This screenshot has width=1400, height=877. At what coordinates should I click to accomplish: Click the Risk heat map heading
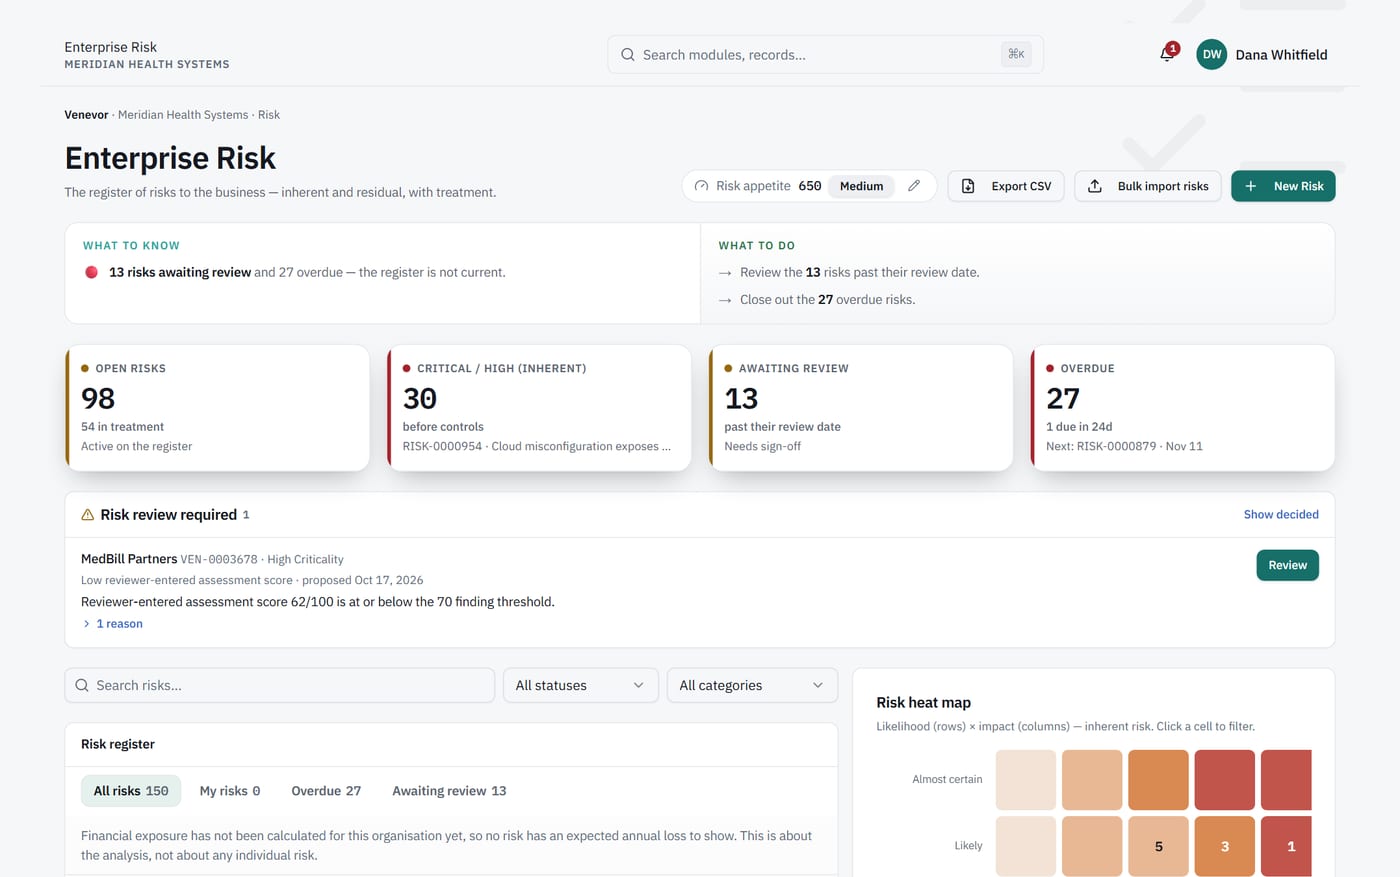click(x=923, y=703)
